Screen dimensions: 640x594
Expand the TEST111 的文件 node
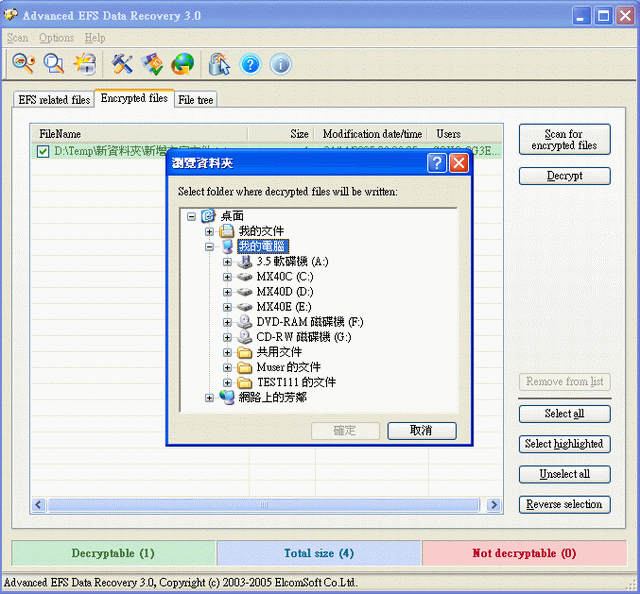pos(227,383)
